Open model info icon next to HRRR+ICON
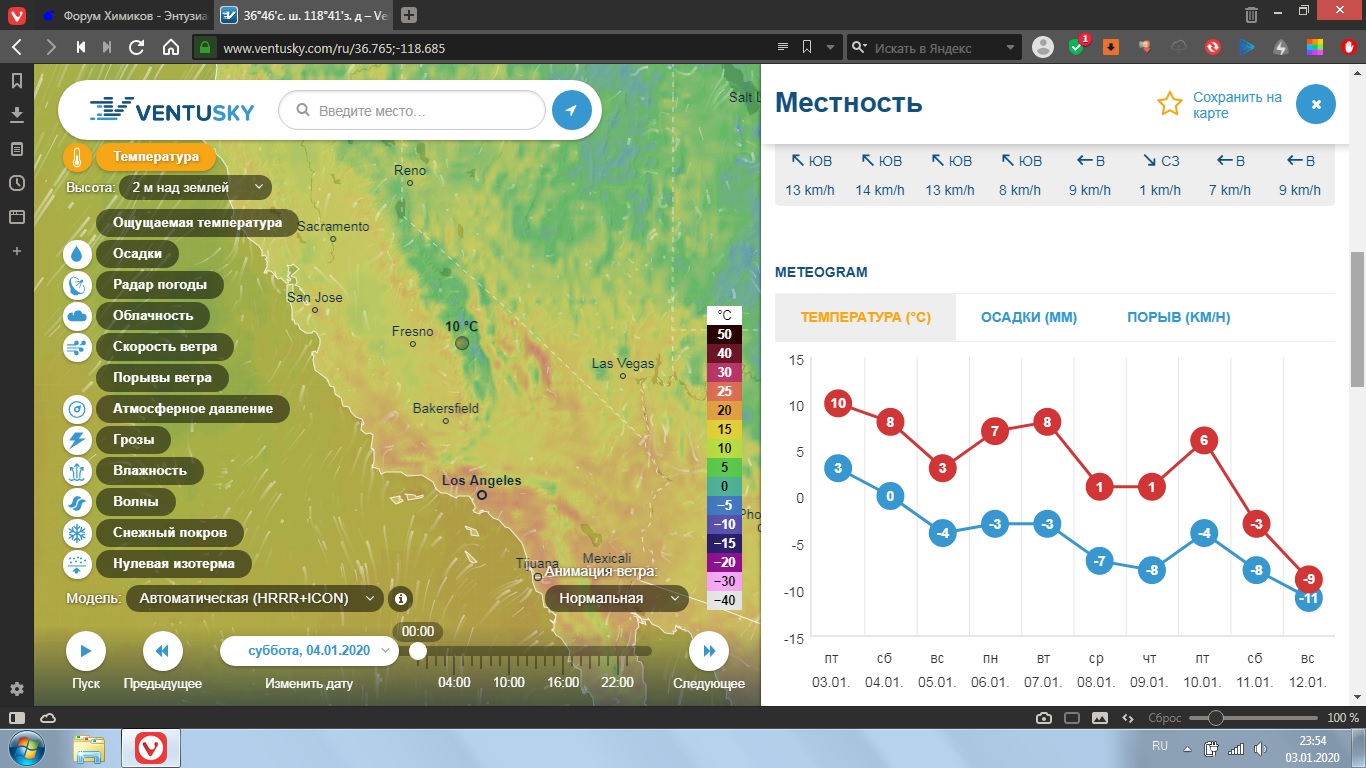This screenshot has width=1366, height=768. tap(401, 599)
